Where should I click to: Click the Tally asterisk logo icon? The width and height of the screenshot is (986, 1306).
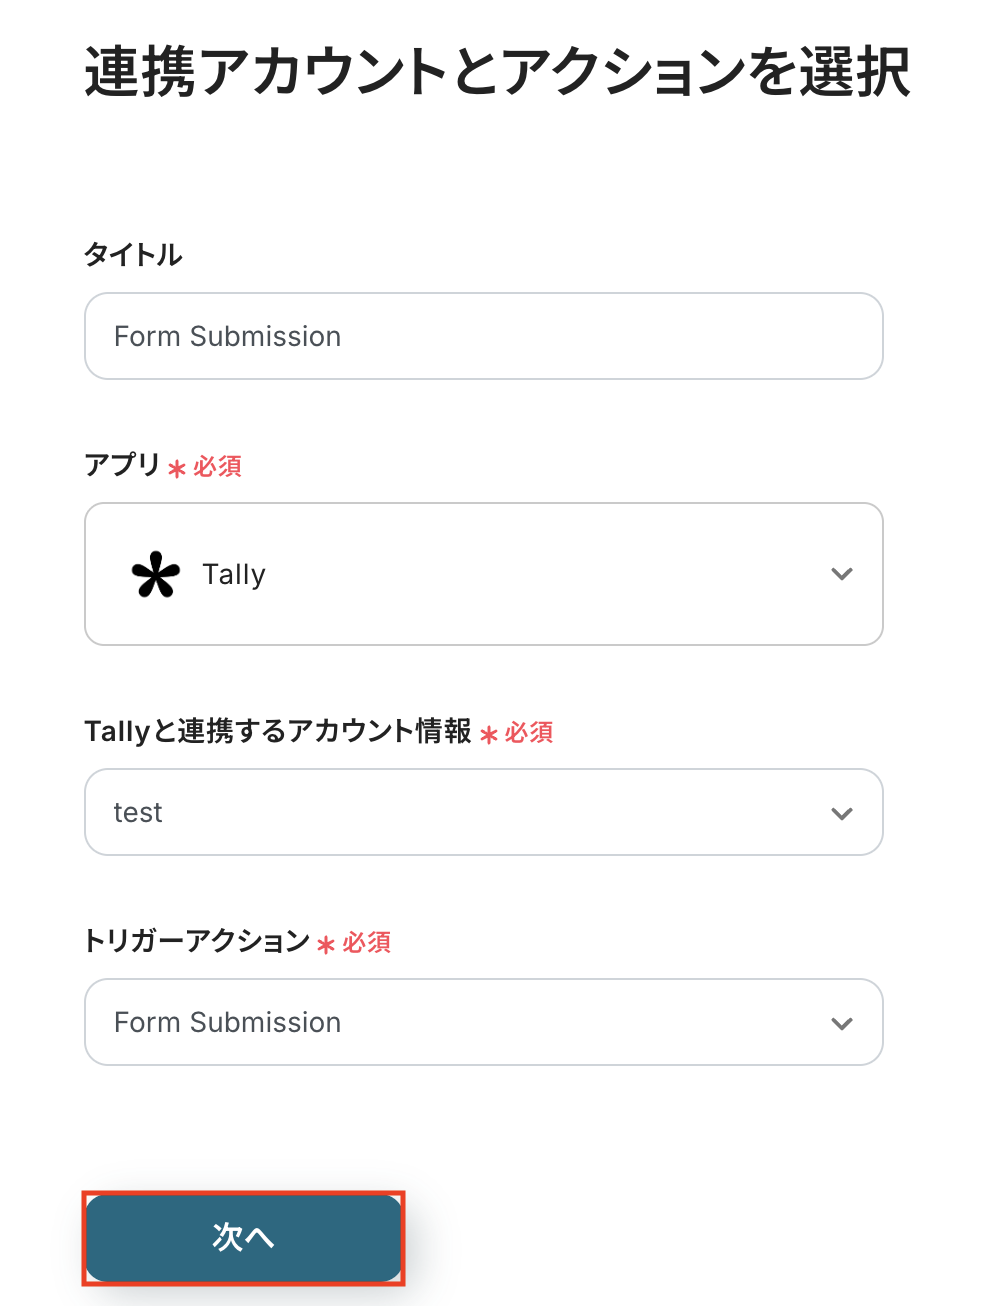pyautogui.click(x=156, y=575)
